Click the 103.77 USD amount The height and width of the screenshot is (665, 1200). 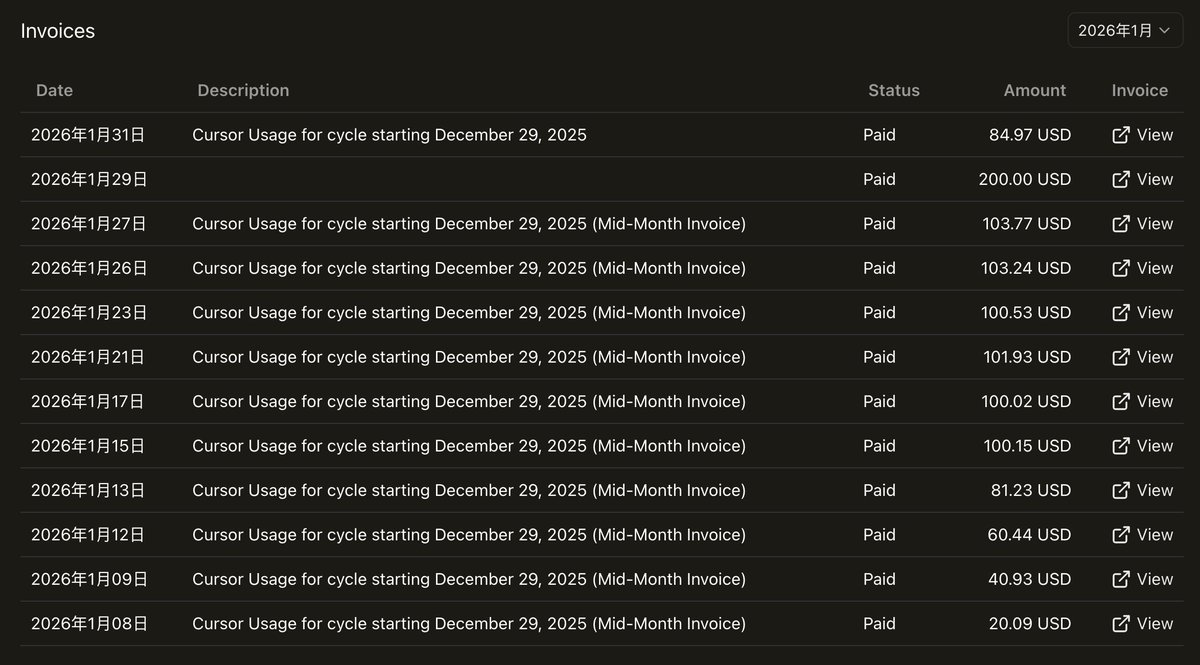[1027, 224]
